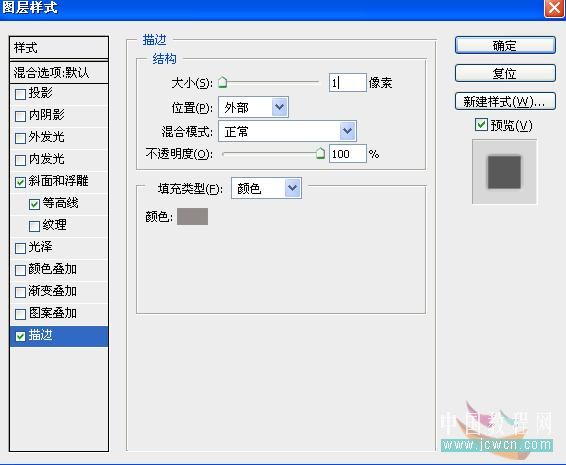
Task: Click the style preview thumbnail
Action: point(504,172)
